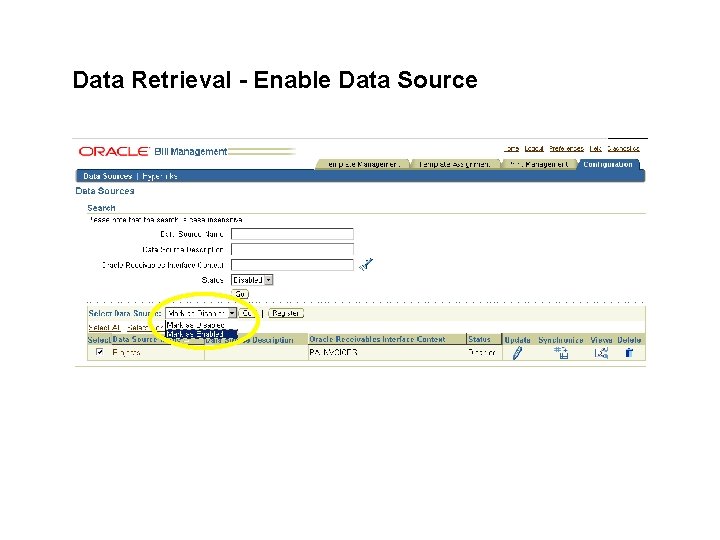Choose Mark as Enabled from the dropdown list
The image size is (720, 540).
point(201,334)
